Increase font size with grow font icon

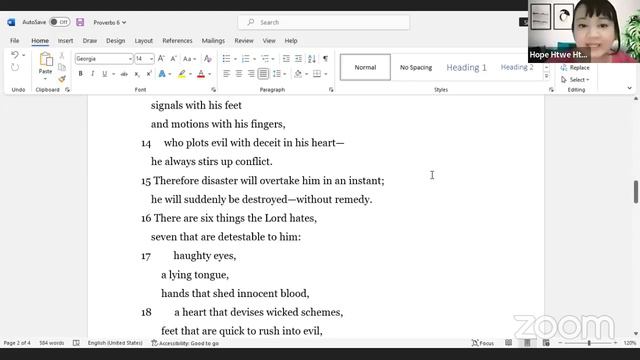(161, 59)
